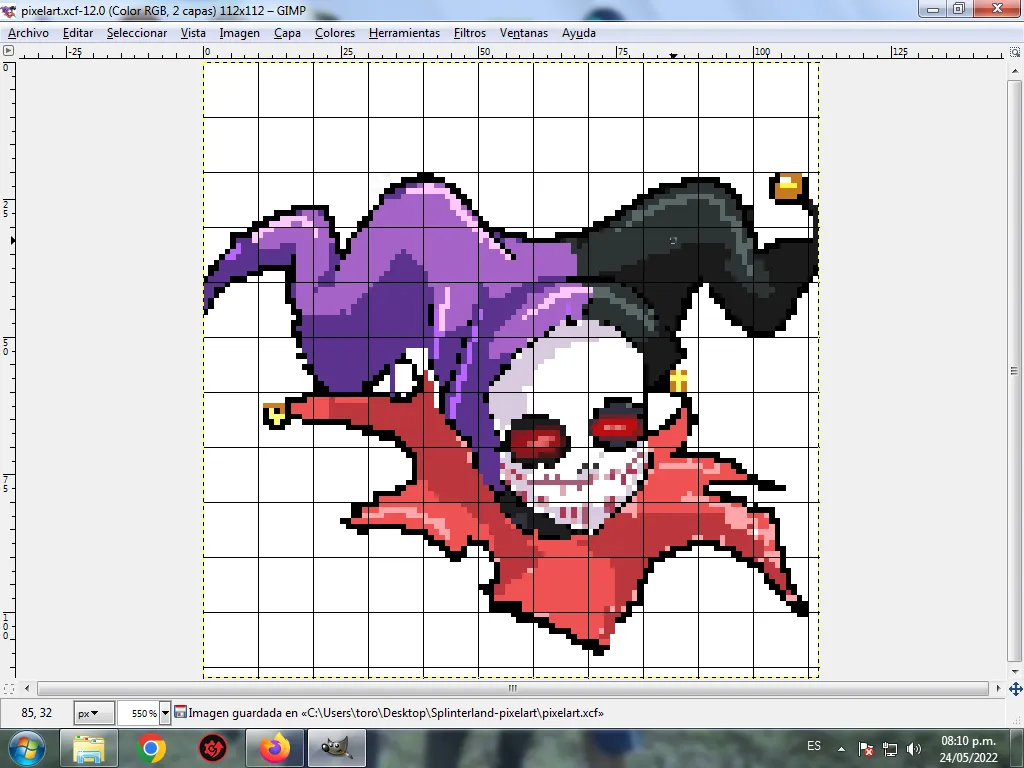
Task: Open the Windows Start button
Action: click(x=26, y=748)
